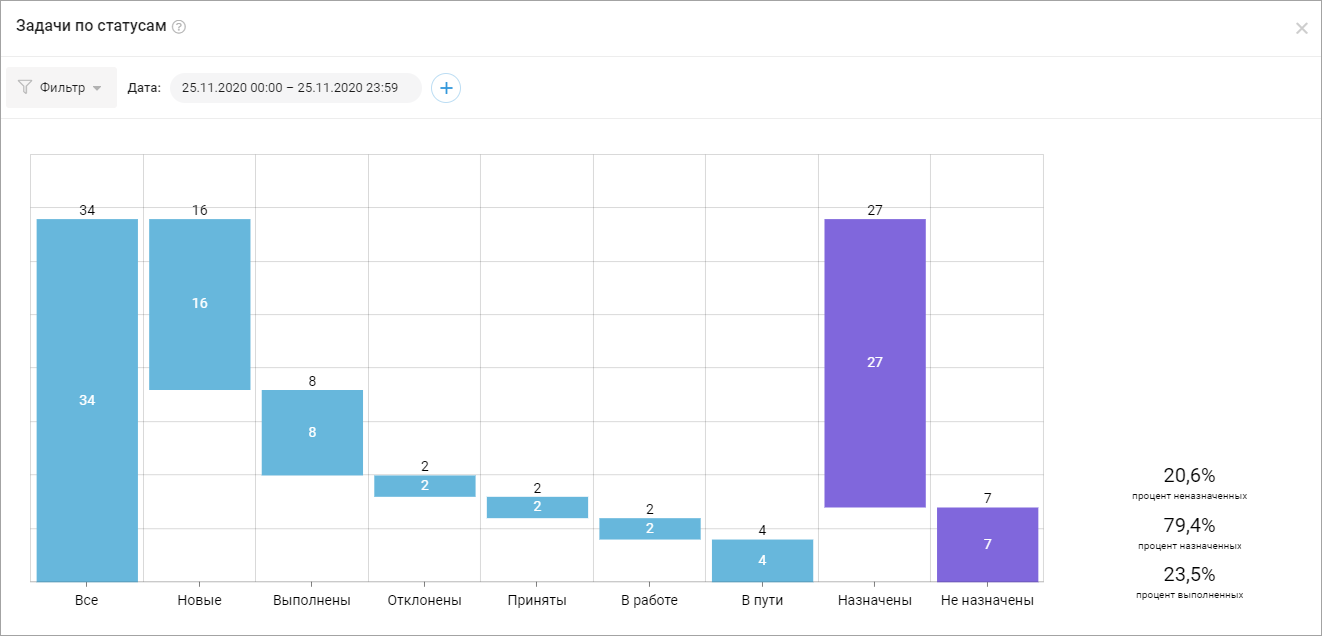Select the В пути bar showing 4
Screen dimensions: 1322x636
pyautogui.click(x=762, y=560)
